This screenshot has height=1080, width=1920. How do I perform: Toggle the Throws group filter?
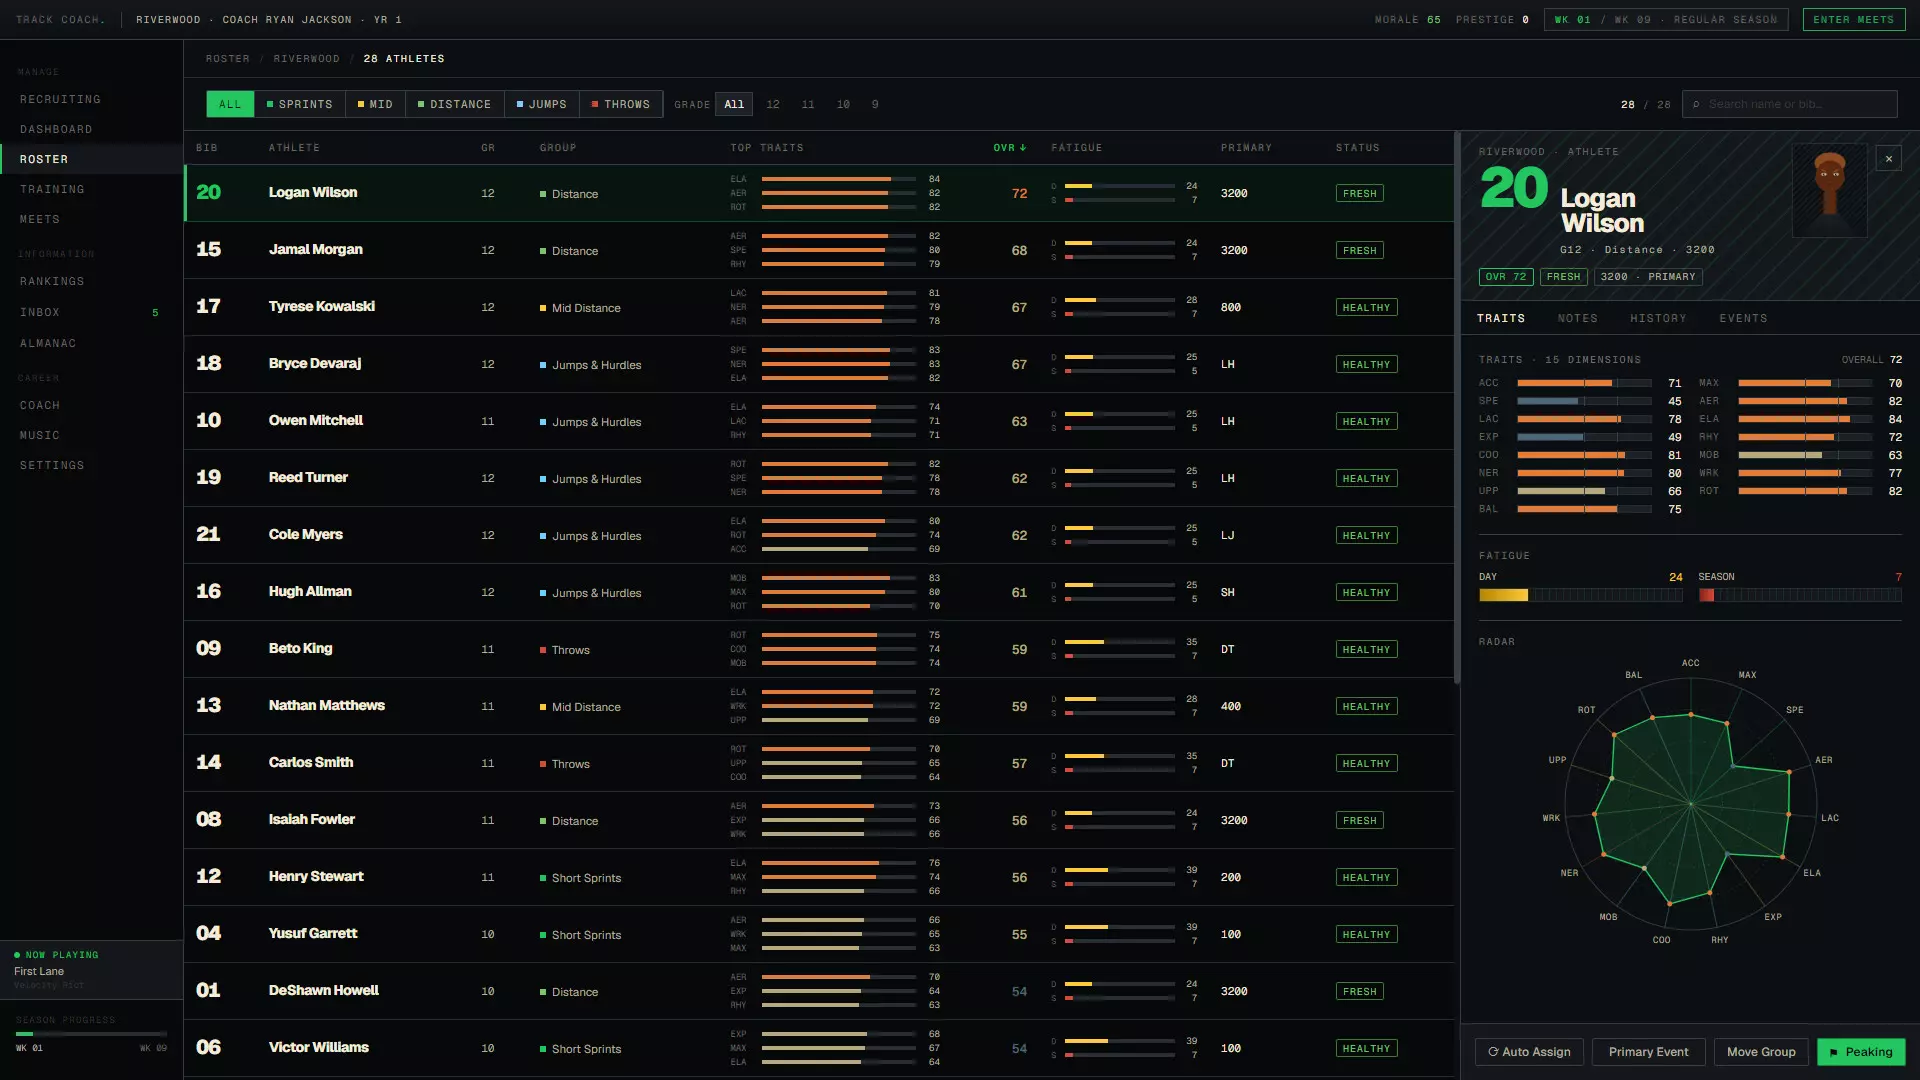click(620, 104)
